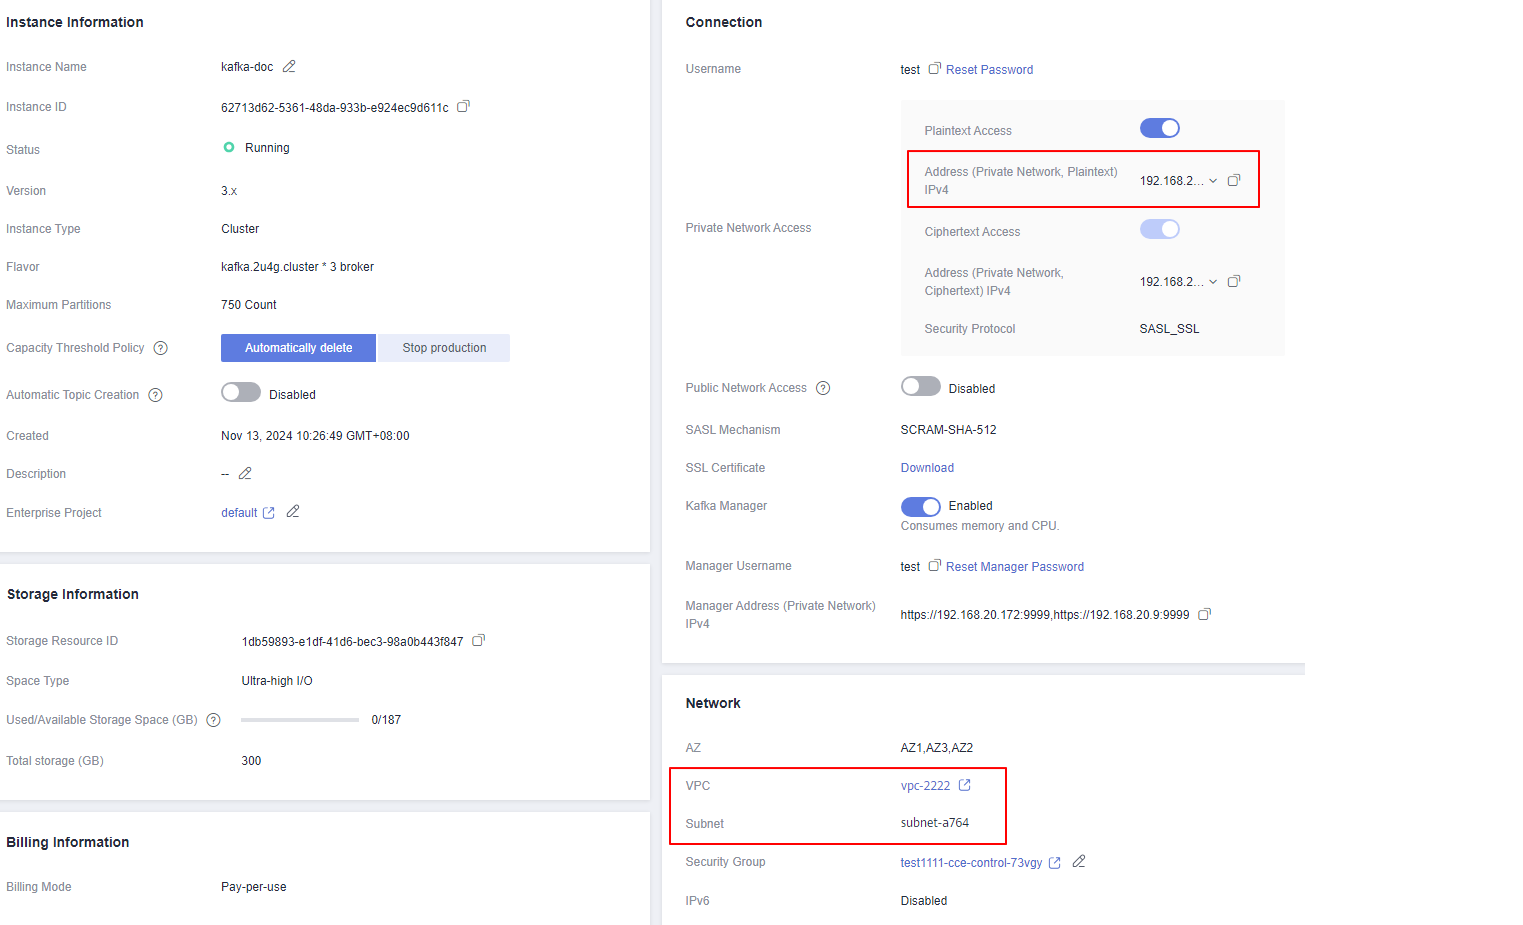This screenshot has height=925, width=1523.
Task: Click the storage space usage bar
Action: (300, 720)
